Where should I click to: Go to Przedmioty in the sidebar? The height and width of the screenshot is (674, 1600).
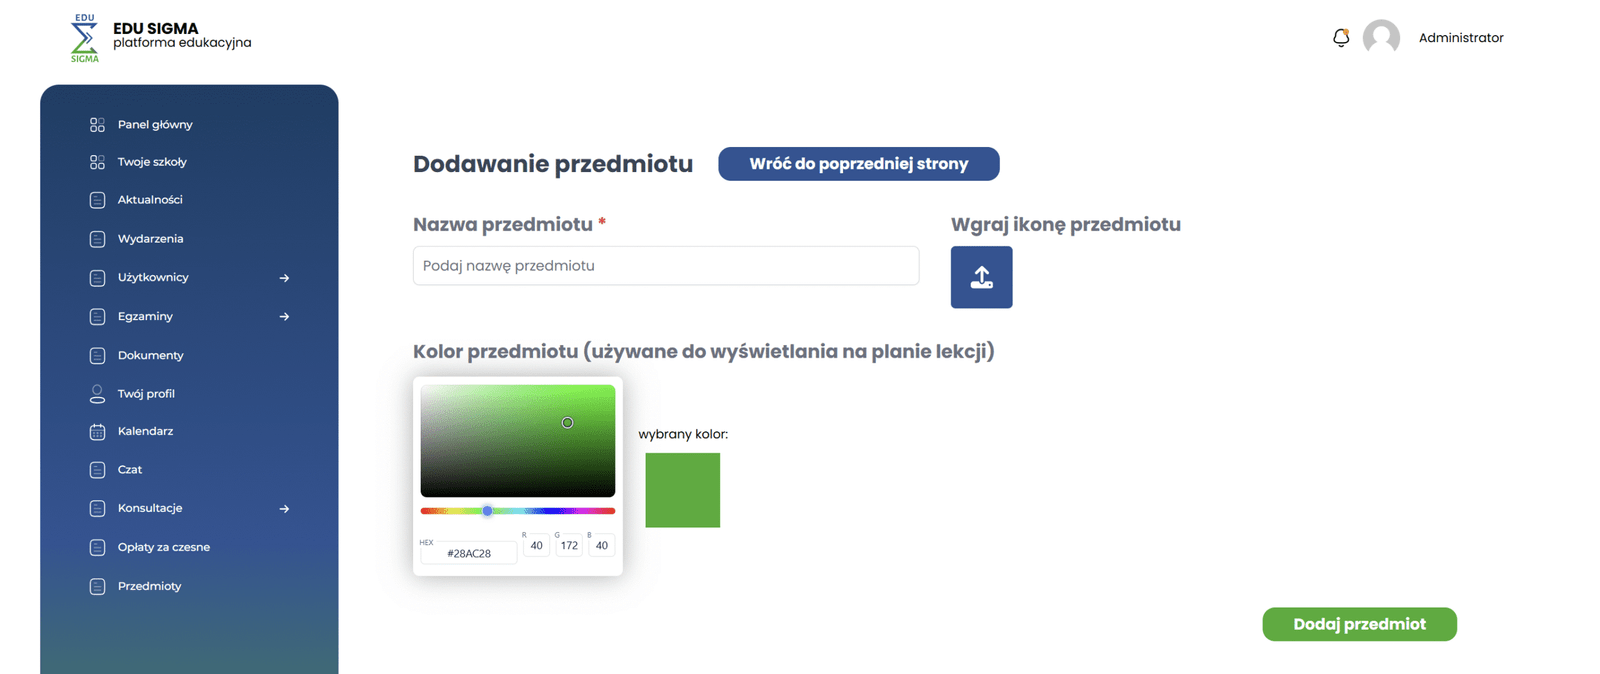(x=149, y=586)
